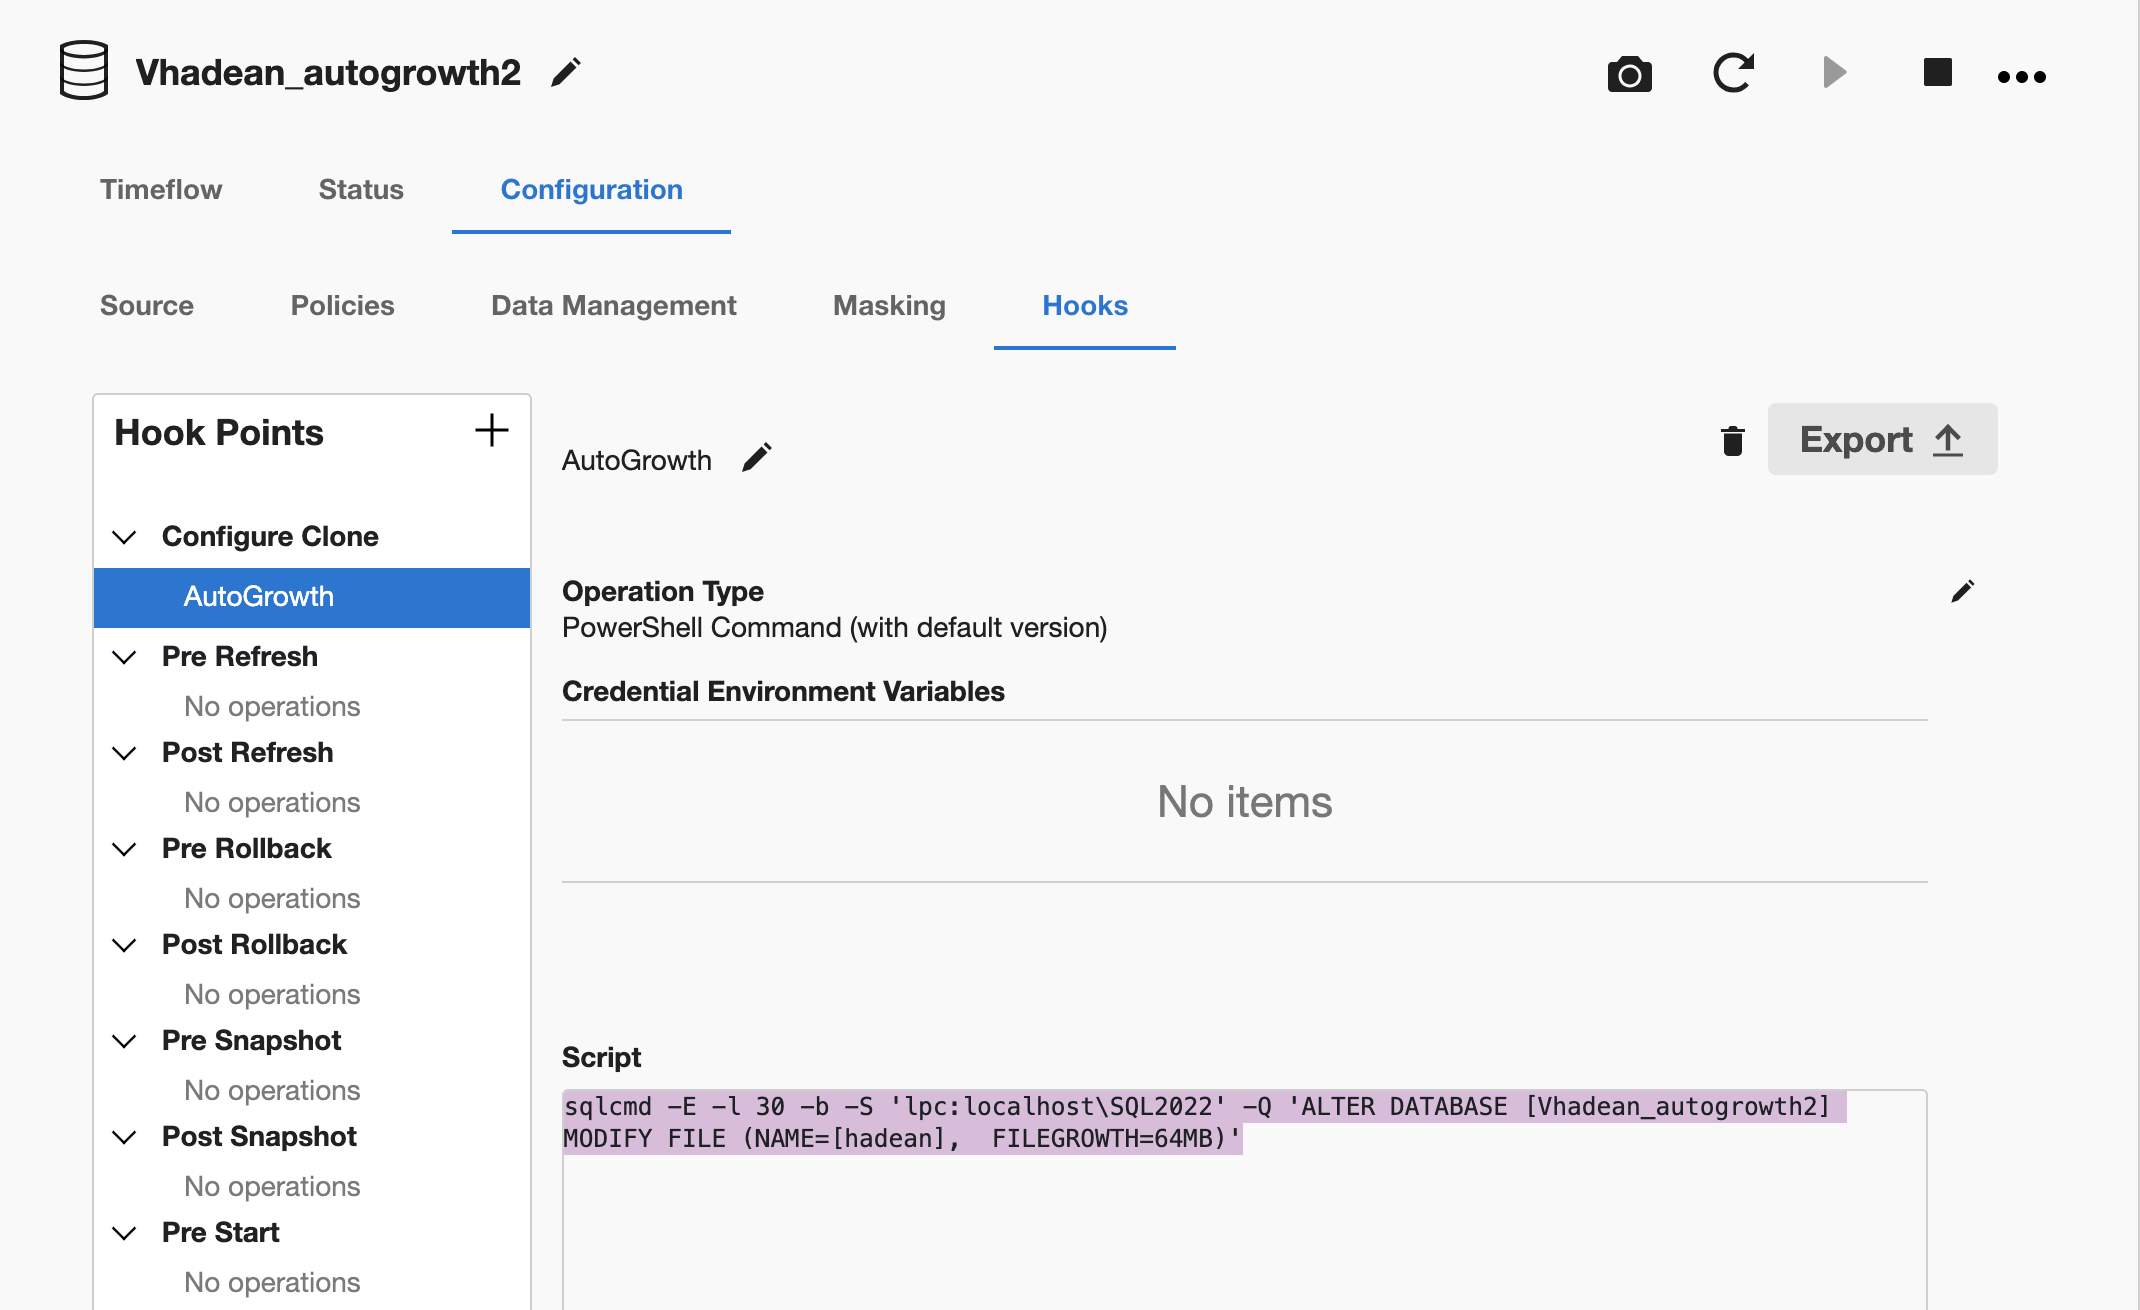The image size is (2140, 1310).
Task: Select the AutoGrowth operation in tree
Action: click(x=311, y=597)
